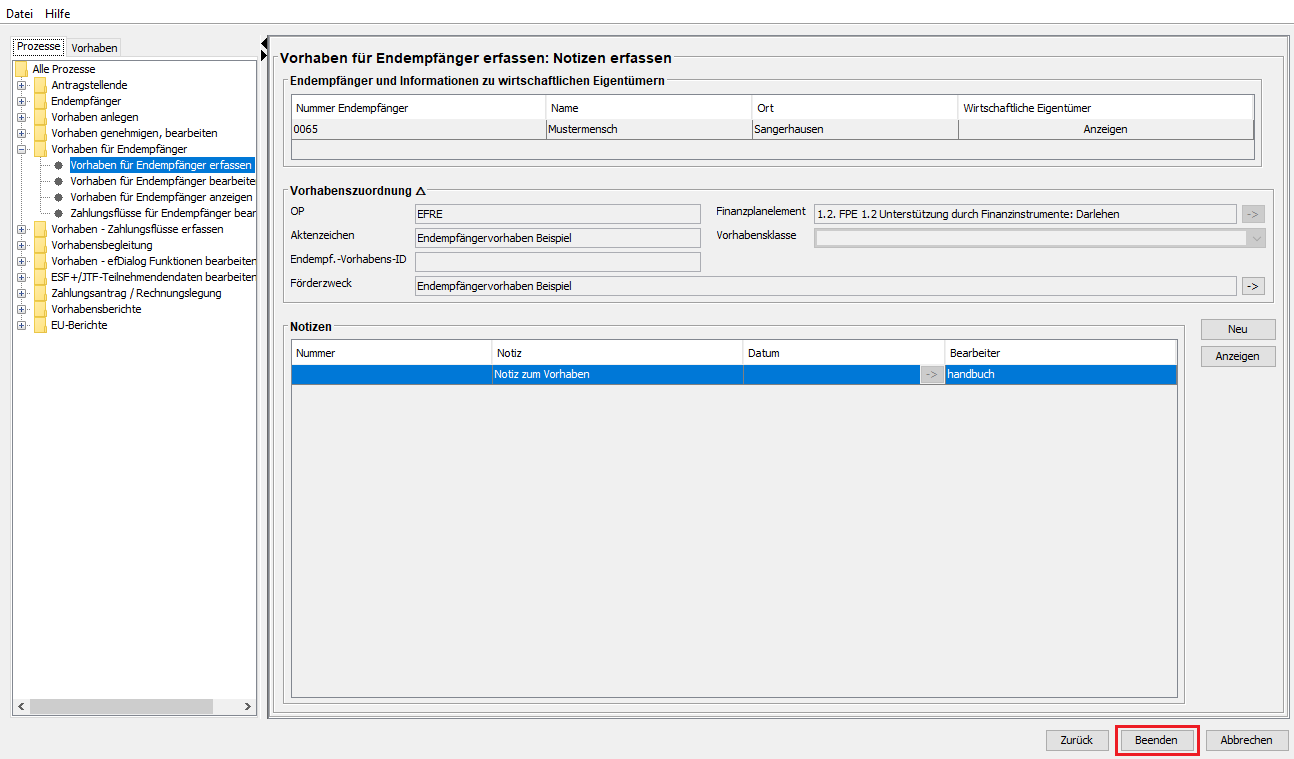Click left arrow of tree horizontal scrollbar
This screenshot has width=1294, height=759.
click(22, 706)
